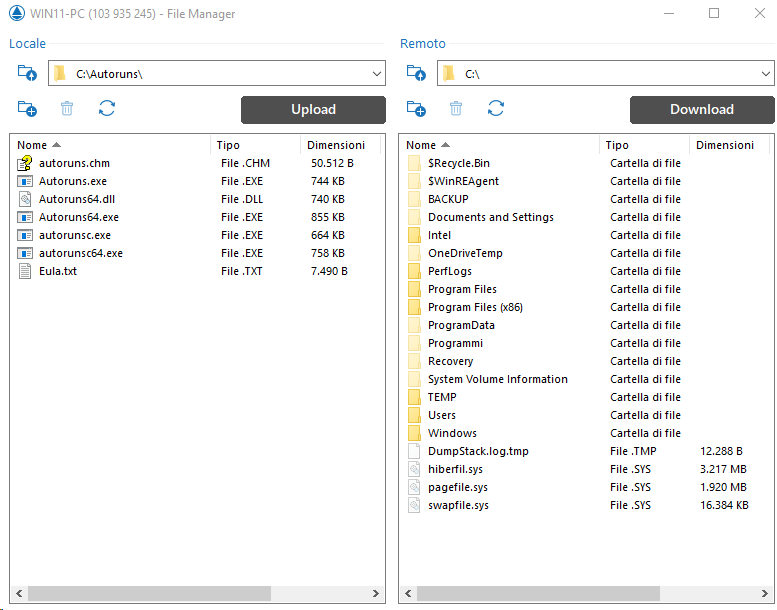Viewport: 777px width, 610px height.
Task: Sort local files by Nome column
Action: 32,145
